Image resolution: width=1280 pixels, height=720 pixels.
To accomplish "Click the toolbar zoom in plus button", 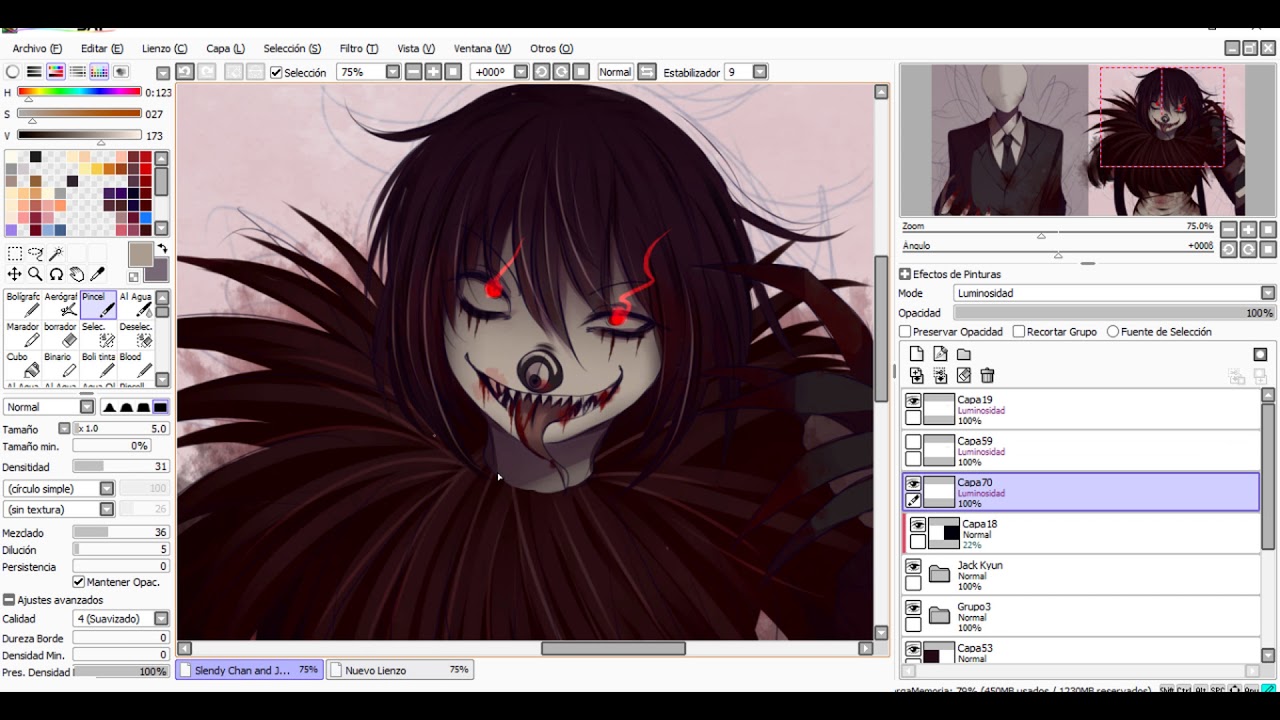I will coord(433,72).
